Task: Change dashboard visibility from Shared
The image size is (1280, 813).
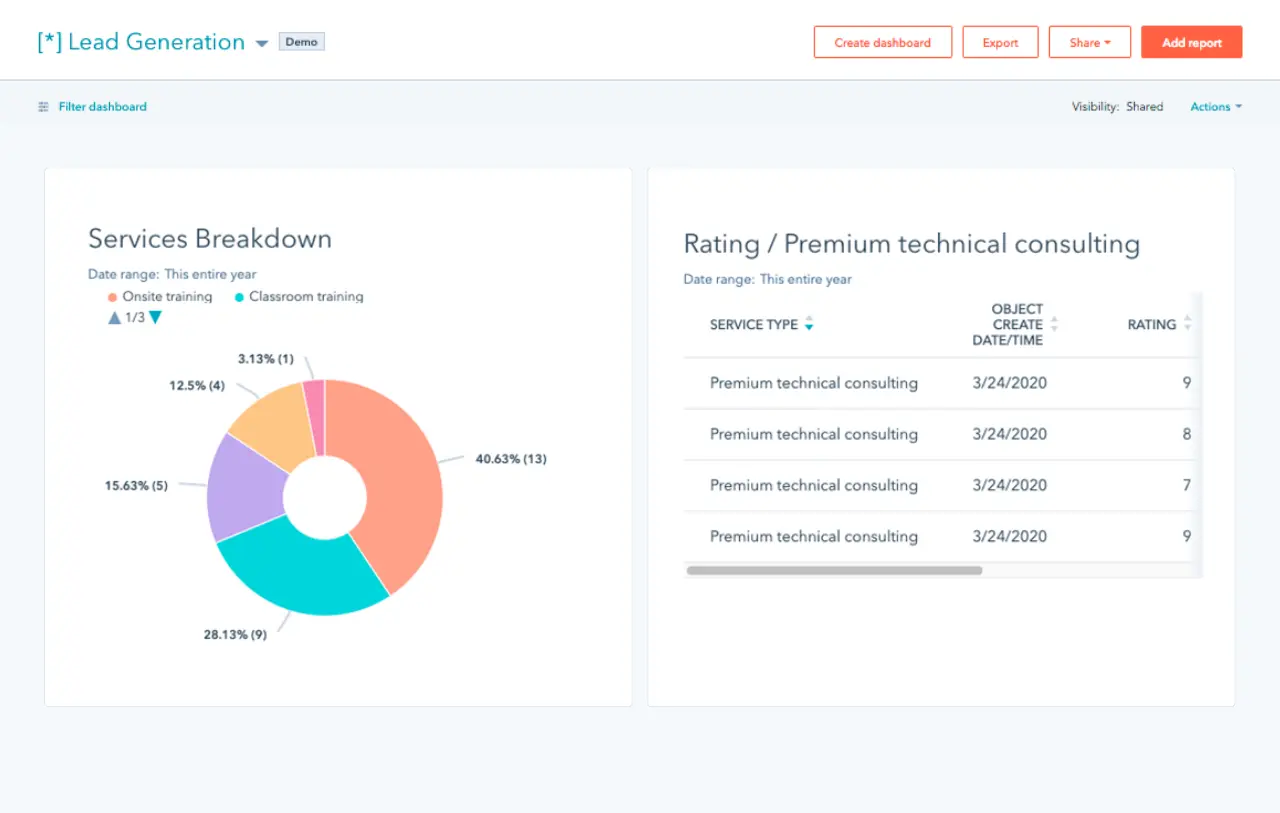Action: (x=1144, y=106)
